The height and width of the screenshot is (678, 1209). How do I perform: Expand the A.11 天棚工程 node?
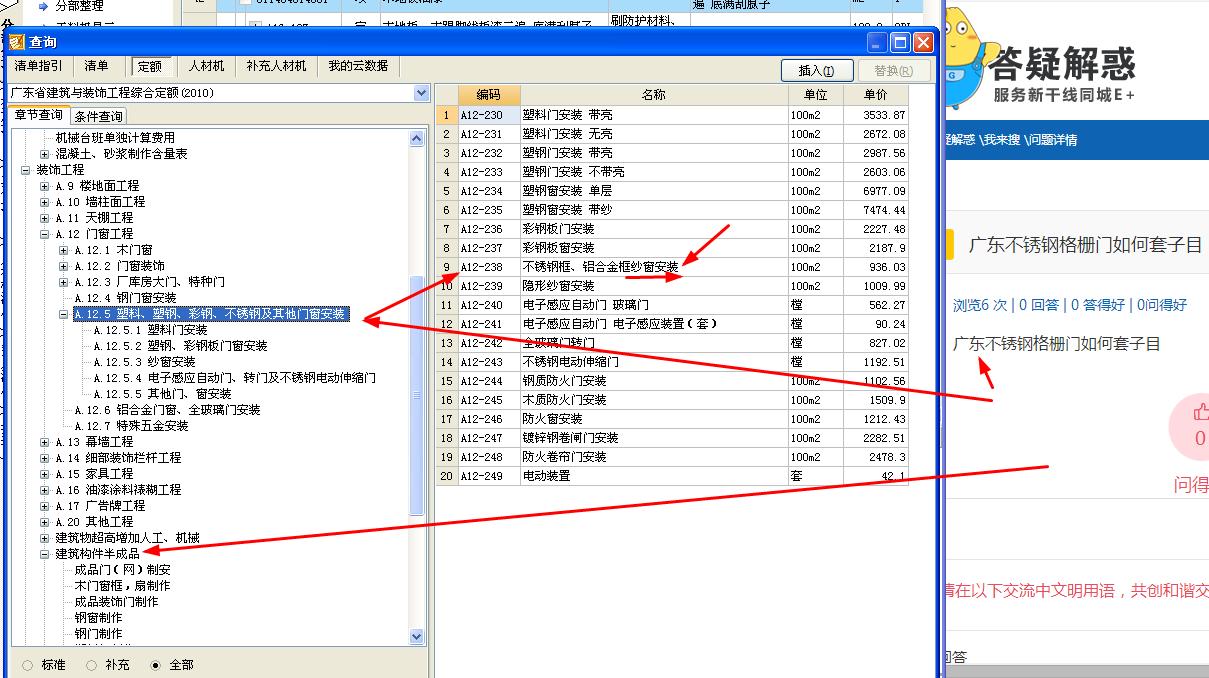coord(44,218)
